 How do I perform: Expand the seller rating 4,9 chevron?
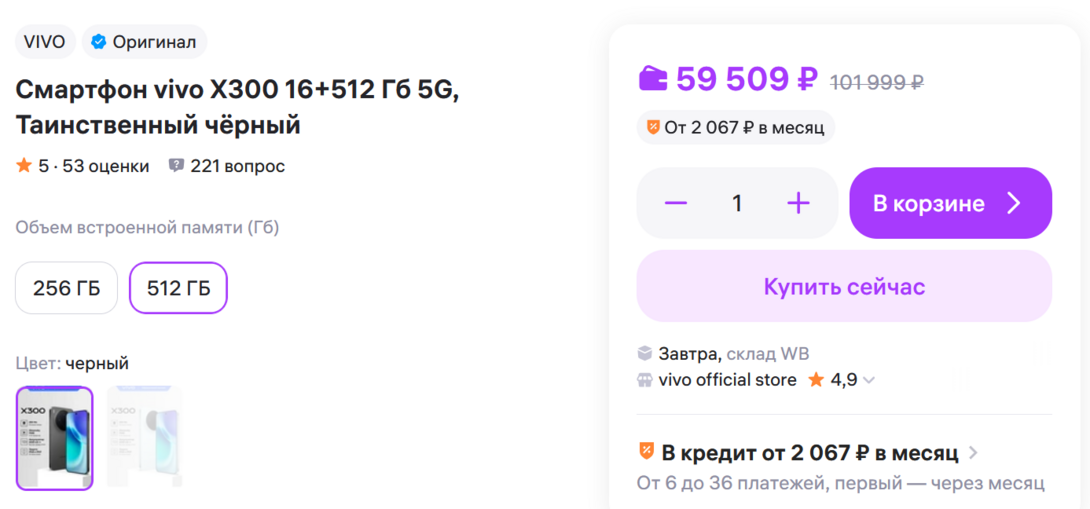pos(869,380)
